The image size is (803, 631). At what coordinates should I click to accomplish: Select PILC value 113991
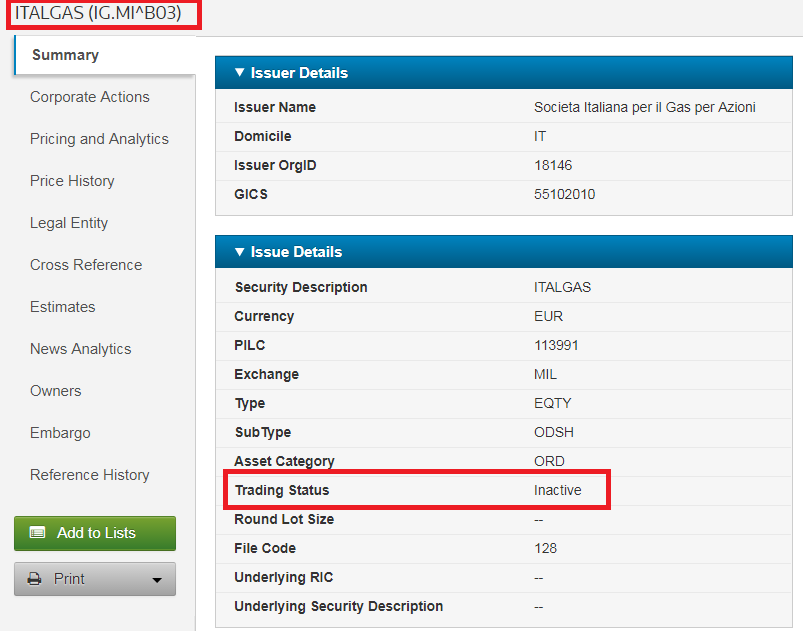point(556,345)
